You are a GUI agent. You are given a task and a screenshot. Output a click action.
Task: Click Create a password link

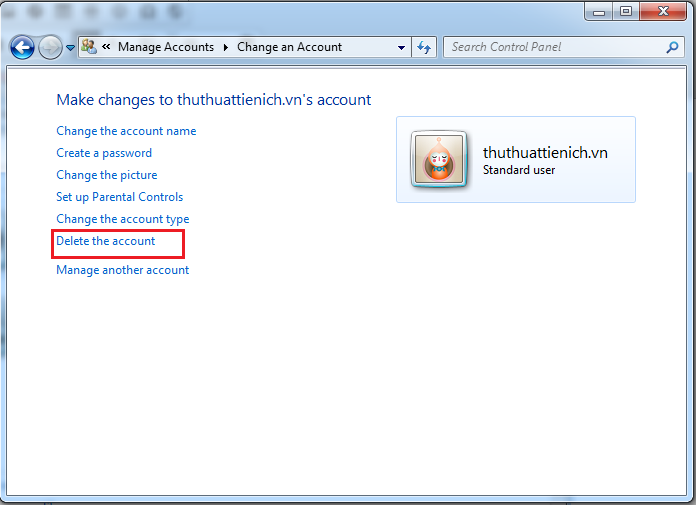[x=104, y=153]
